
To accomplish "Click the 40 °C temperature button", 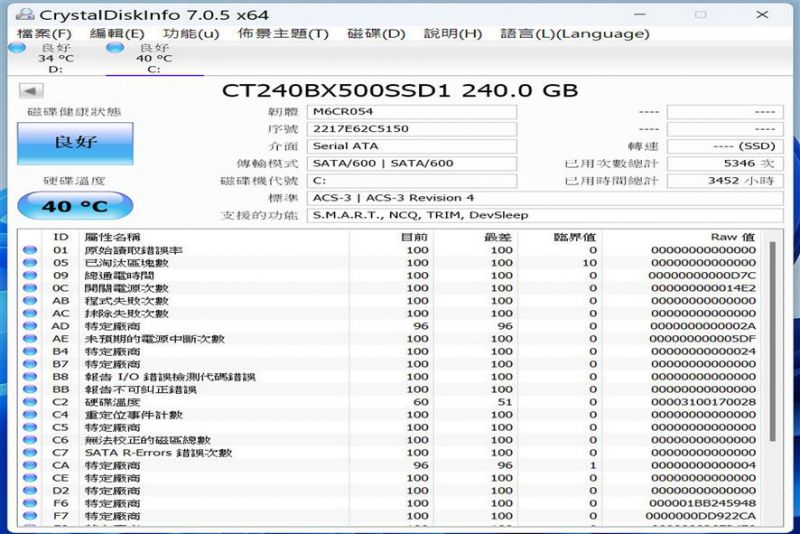I will point(75,206).
